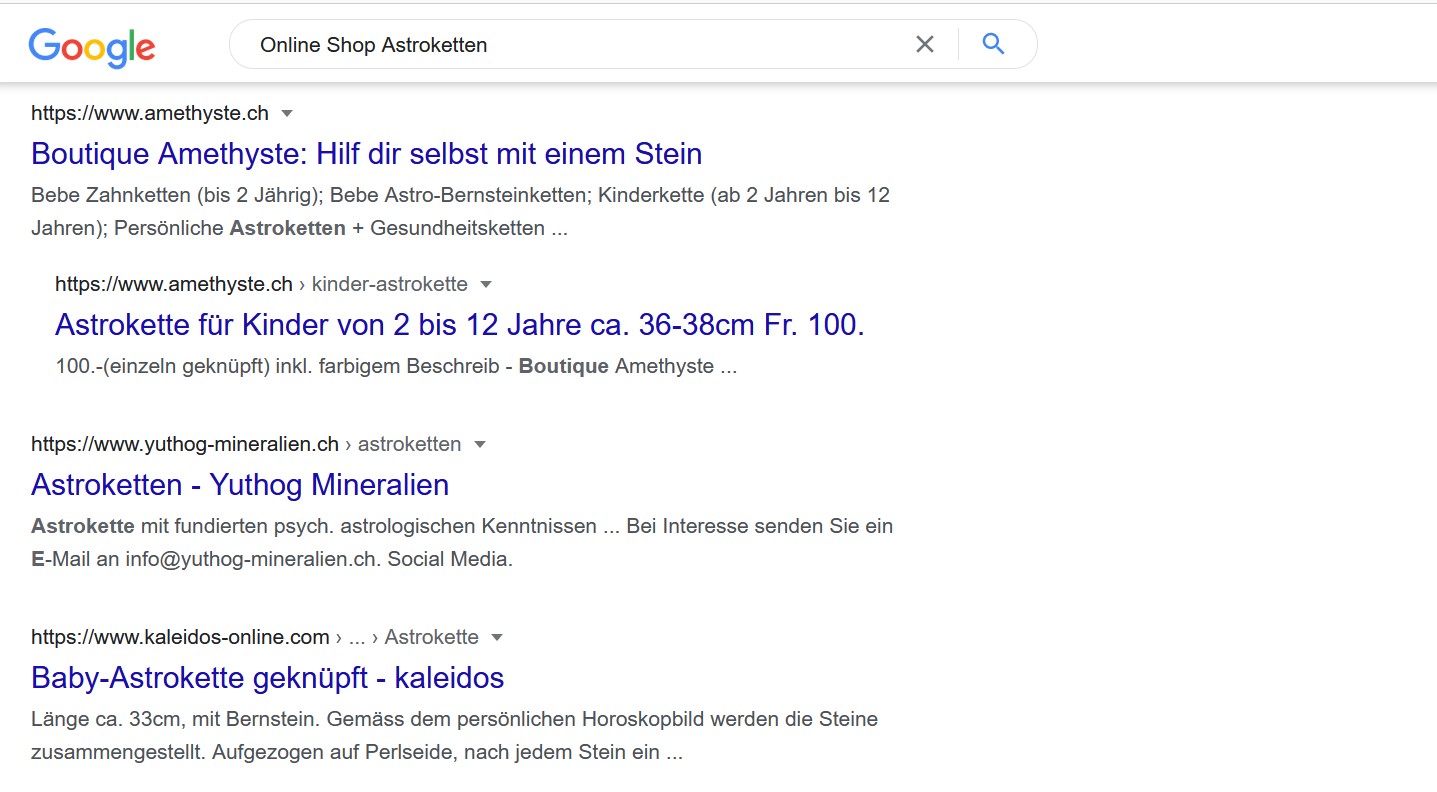Click the snippet starting "Bebe Zahnketten (bis 2 Jährig)"
1437x792 pixels.
[460, 211]
